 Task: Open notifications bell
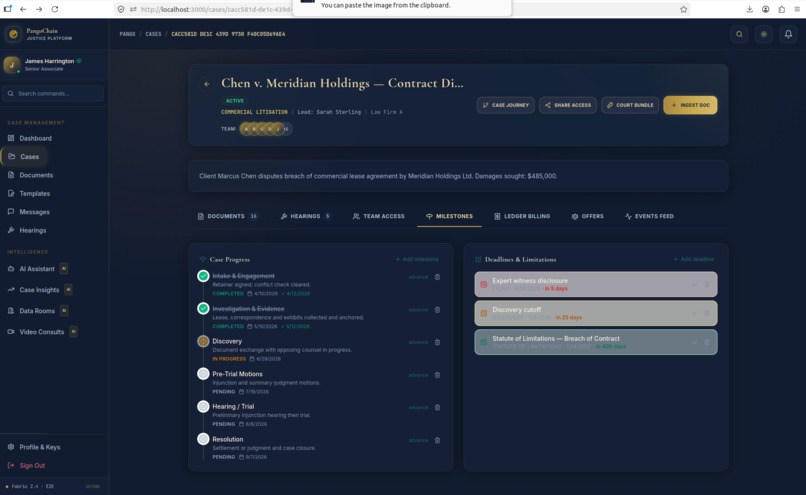coord(788,34)
